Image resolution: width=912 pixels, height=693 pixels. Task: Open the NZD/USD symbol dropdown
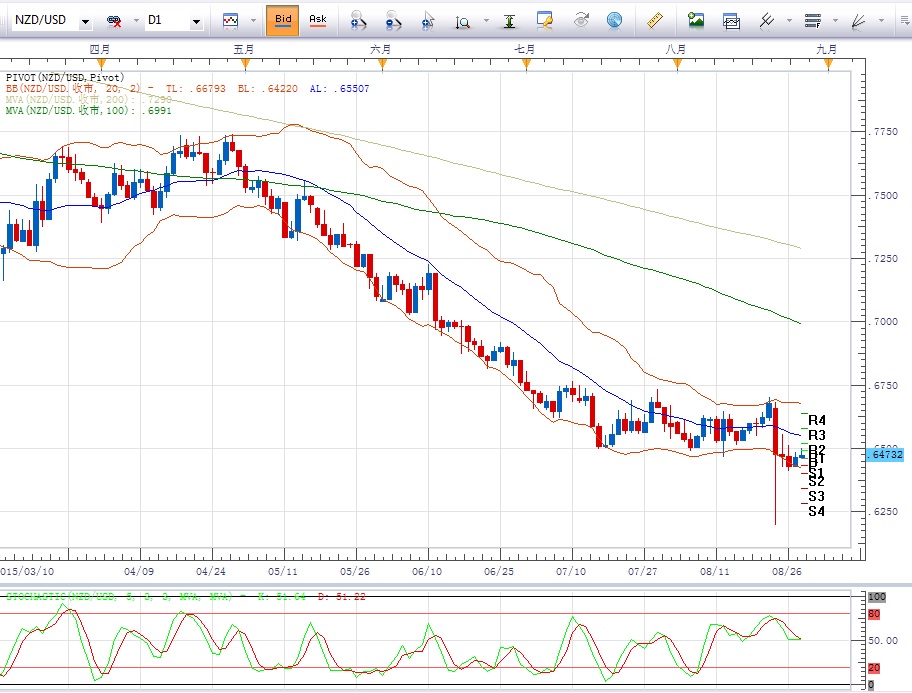(86, 22)
